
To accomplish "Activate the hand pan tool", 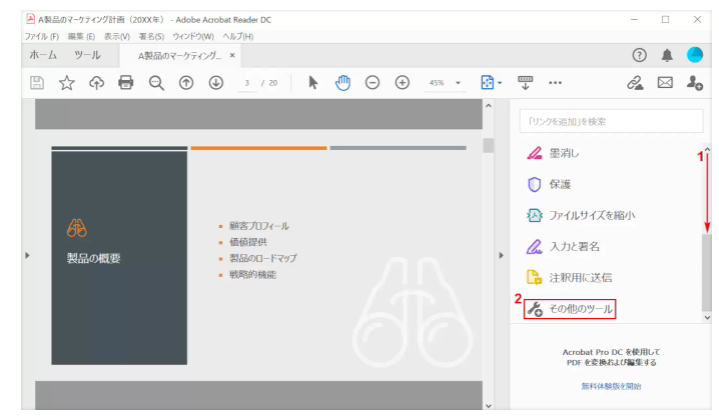I will 343,83.
